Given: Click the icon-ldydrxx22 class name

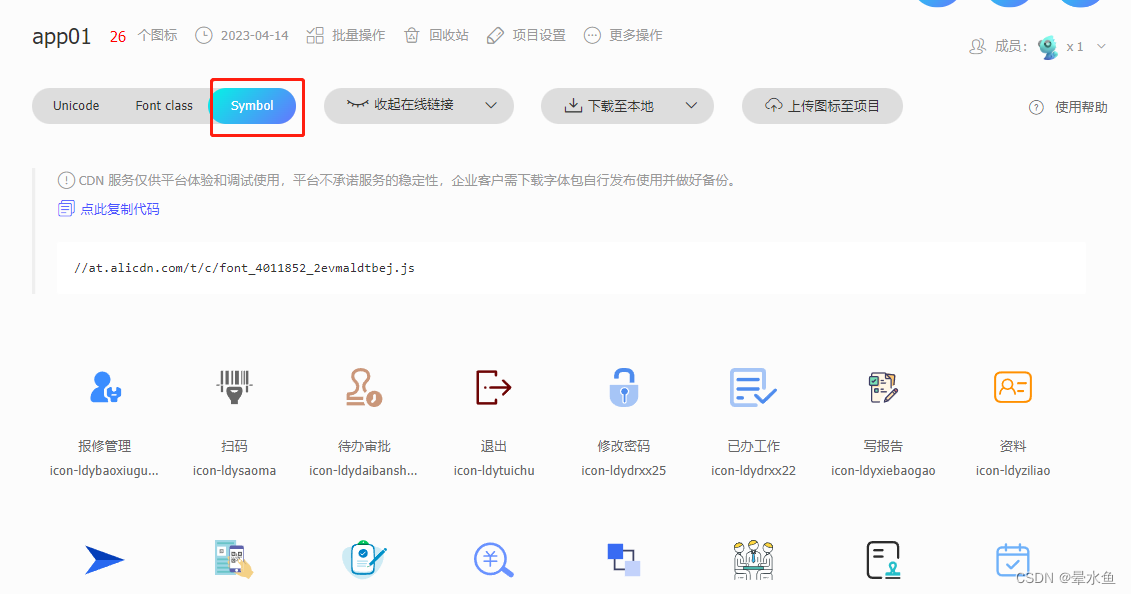Looking at the screenshot, I should coord(754,471).
